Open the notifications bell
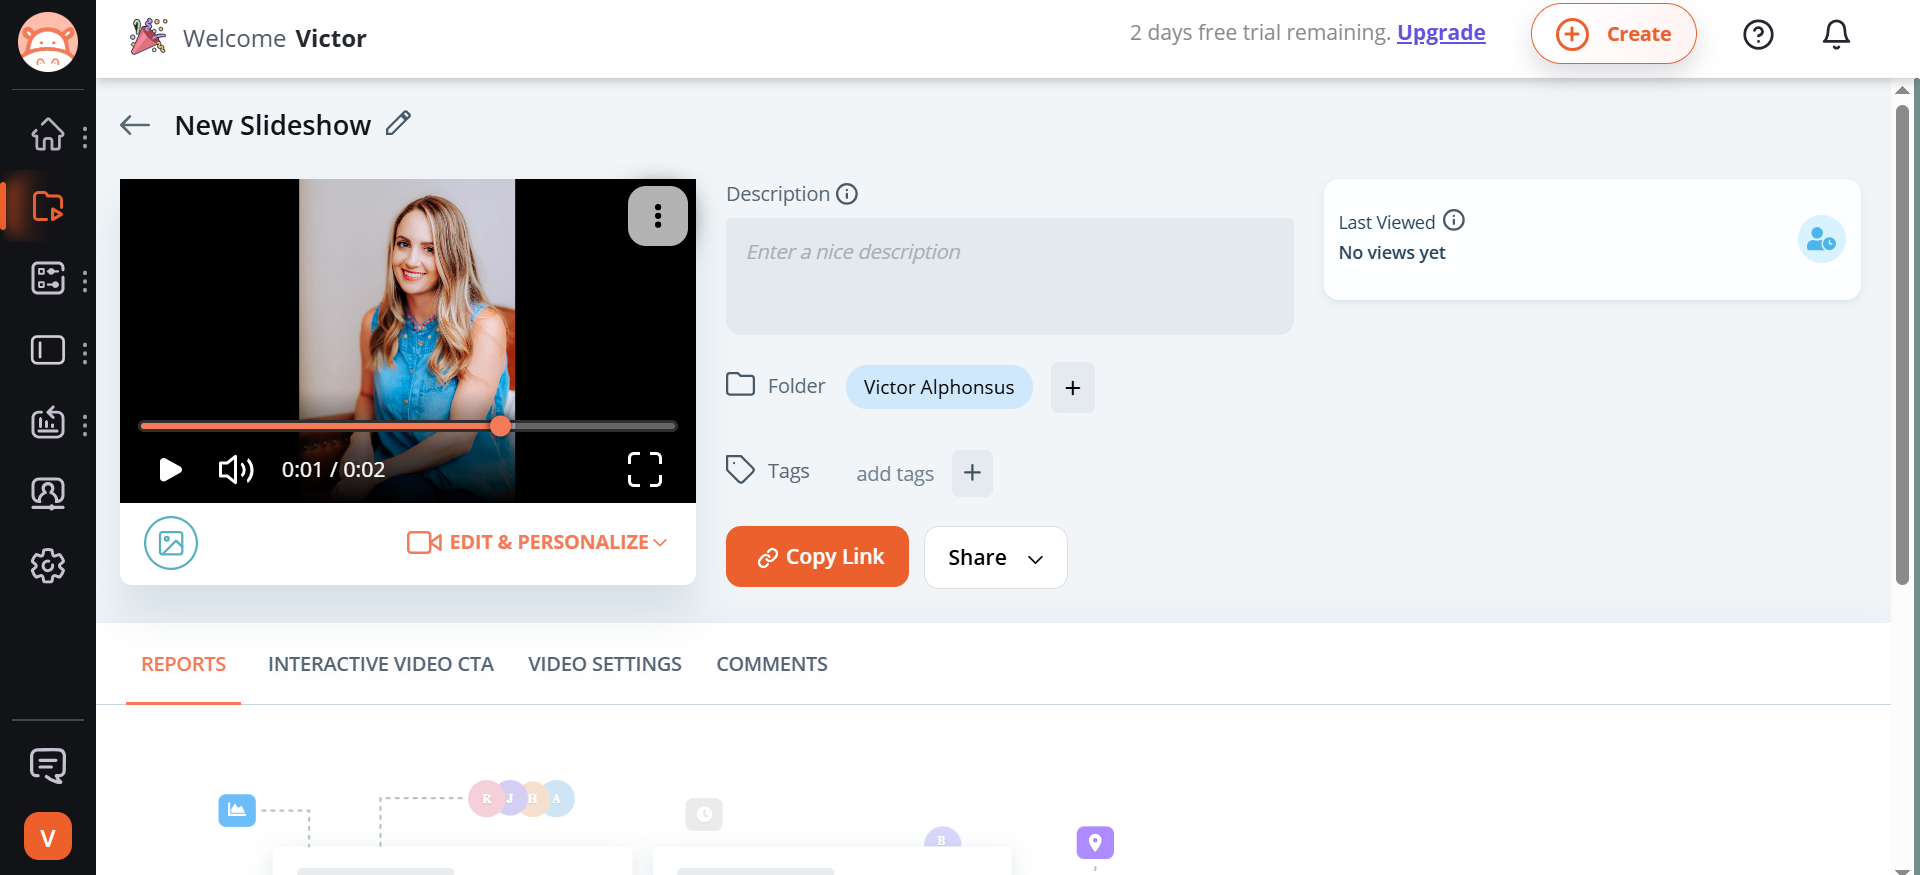The width and height of the screenshot is (1920, 875). [1836, 35]
